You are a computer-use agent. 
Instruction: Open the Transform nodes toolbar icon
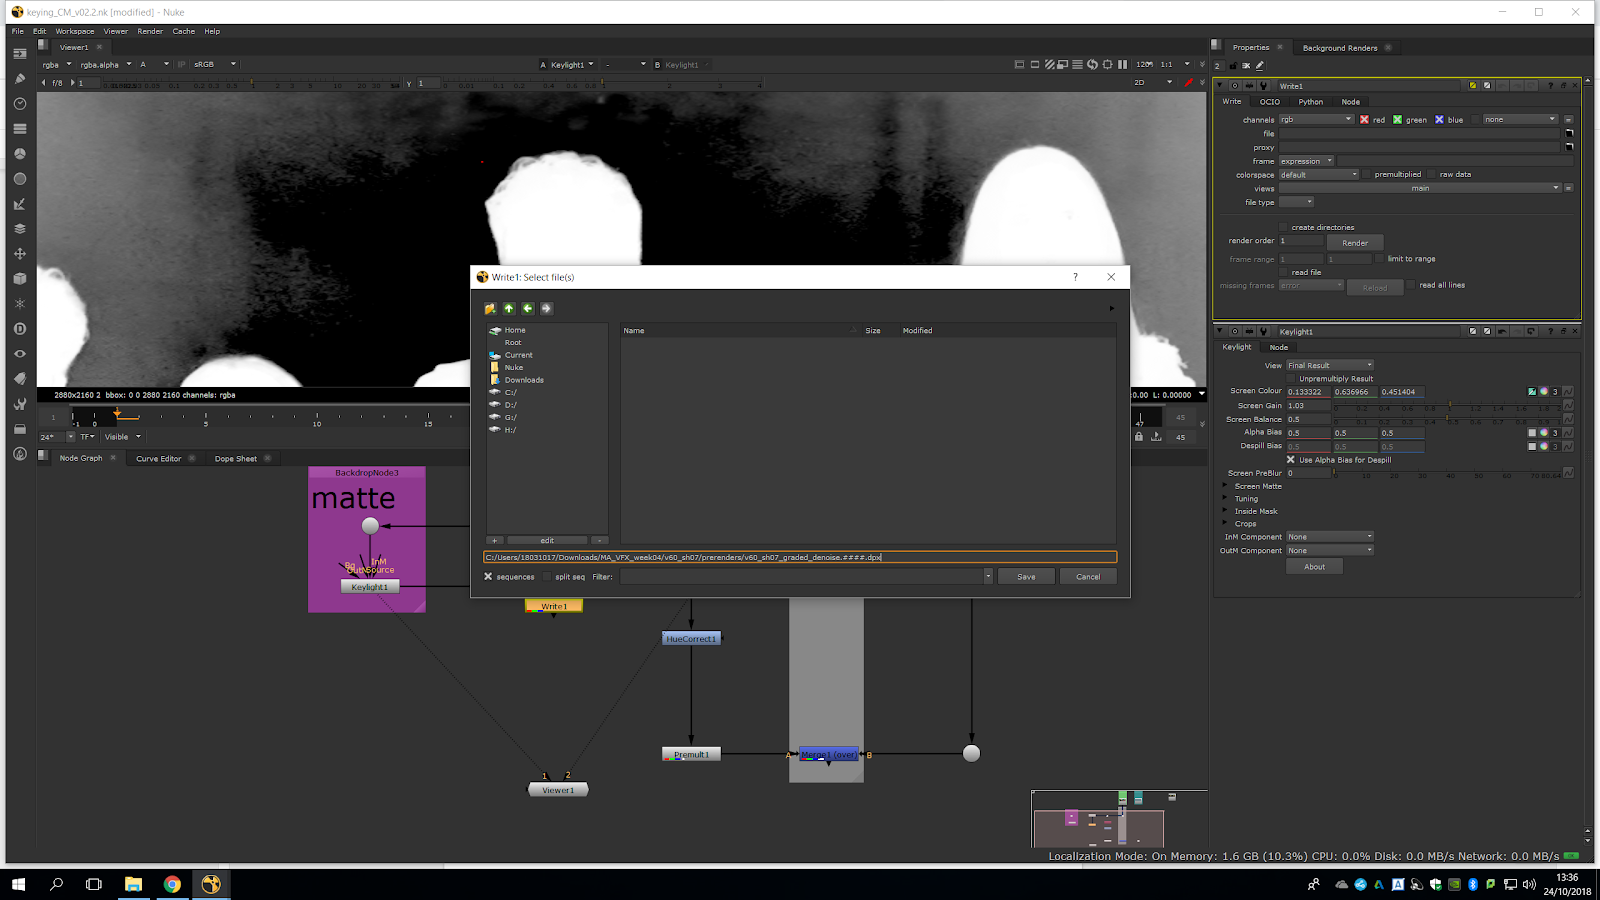19,254
